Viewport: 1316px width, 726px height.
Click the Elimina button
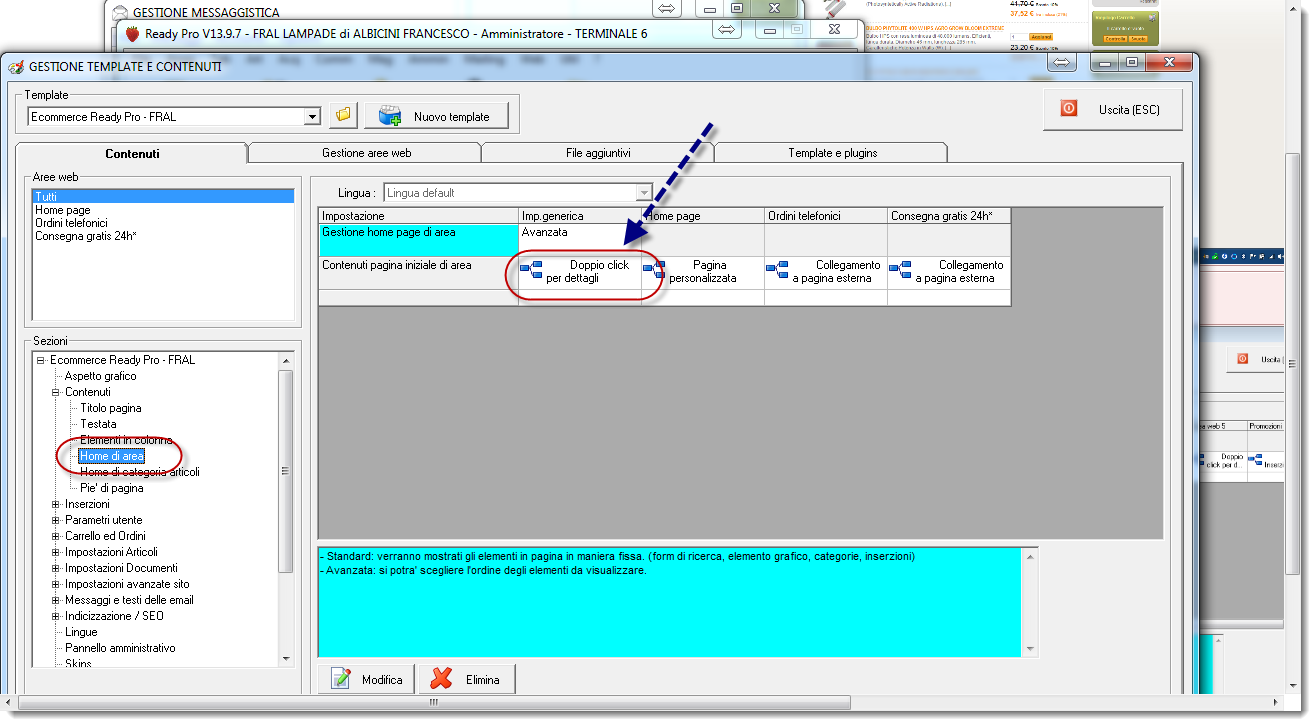click(466, 679)
